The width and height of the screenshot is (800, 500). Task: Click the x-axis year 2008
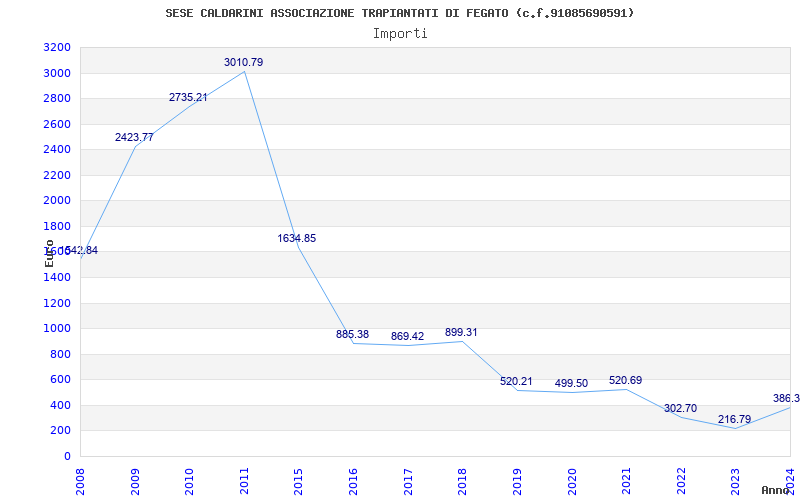coord(80,481)
